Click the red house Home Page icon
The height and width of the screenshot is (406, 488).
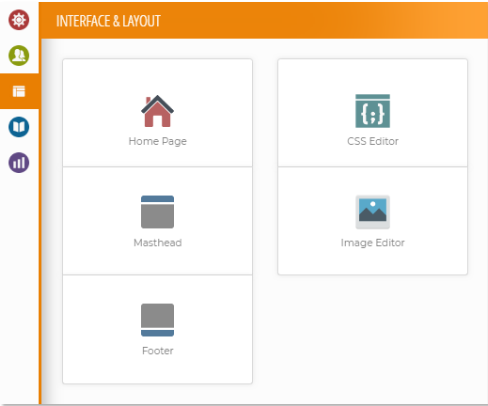(x=157, y=111)
